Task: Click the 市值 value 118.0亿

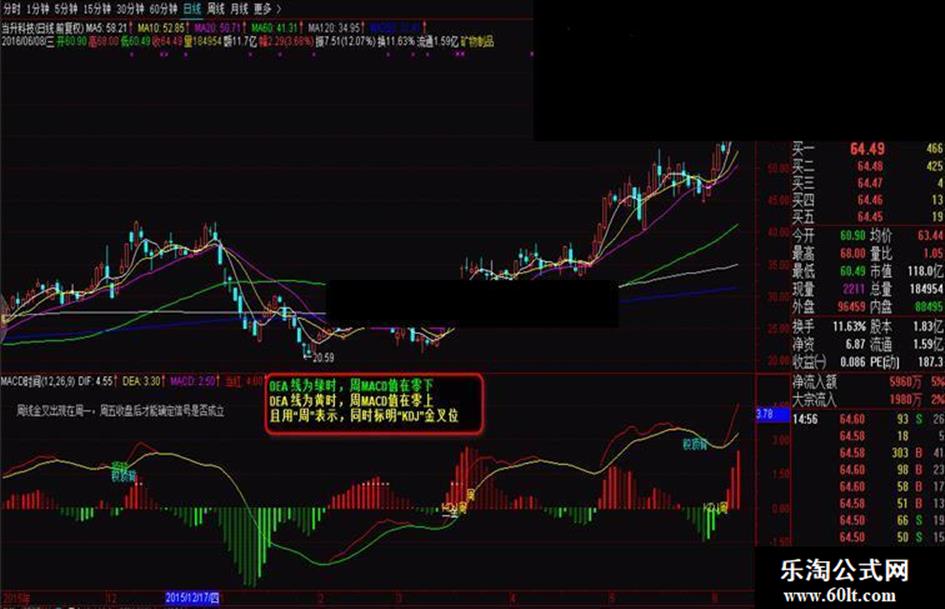Action: click(x=926, y=271)
